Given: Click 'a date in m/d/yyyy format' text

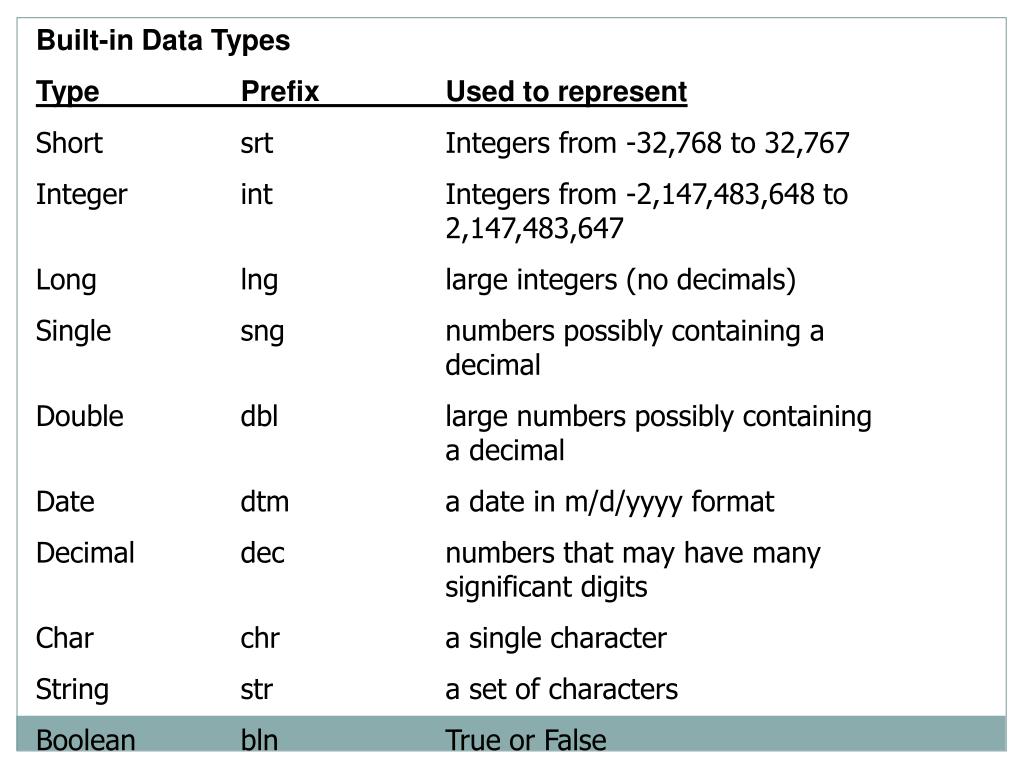Looking at the screenshot, I should pyautogui.click(x=609, y=502).
